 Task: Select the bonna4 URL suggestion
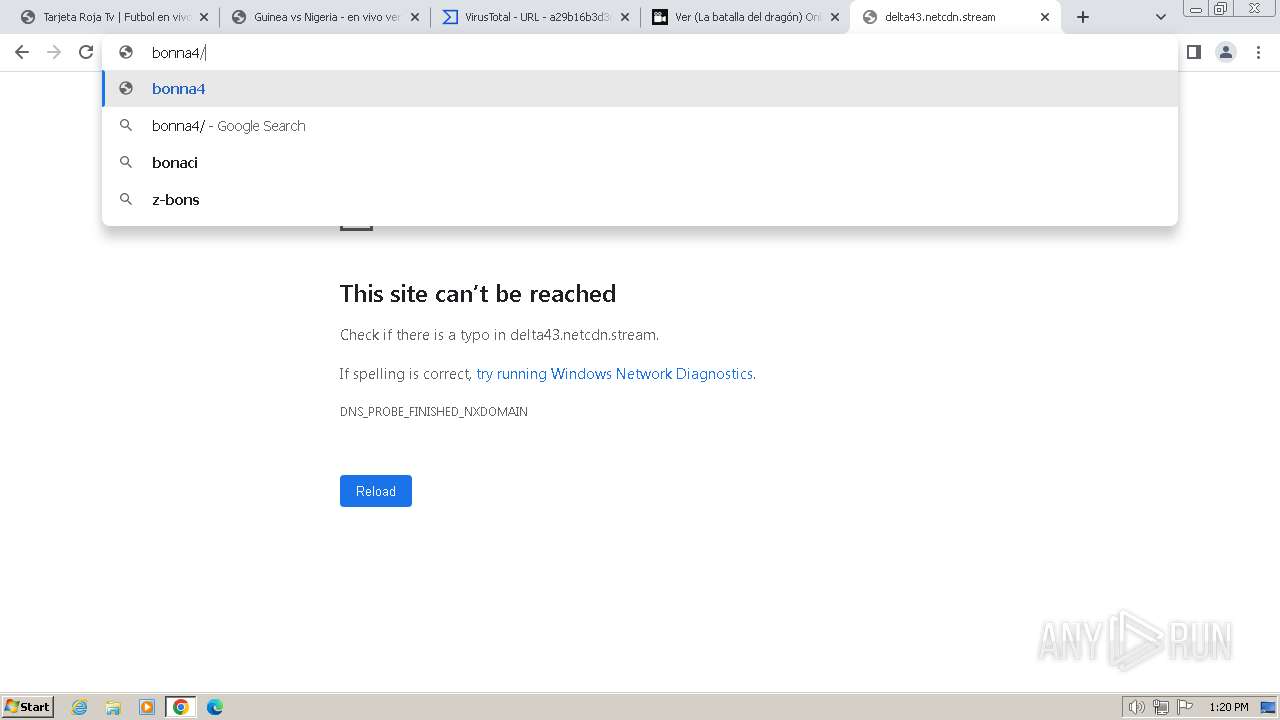[x=640, y=89]
